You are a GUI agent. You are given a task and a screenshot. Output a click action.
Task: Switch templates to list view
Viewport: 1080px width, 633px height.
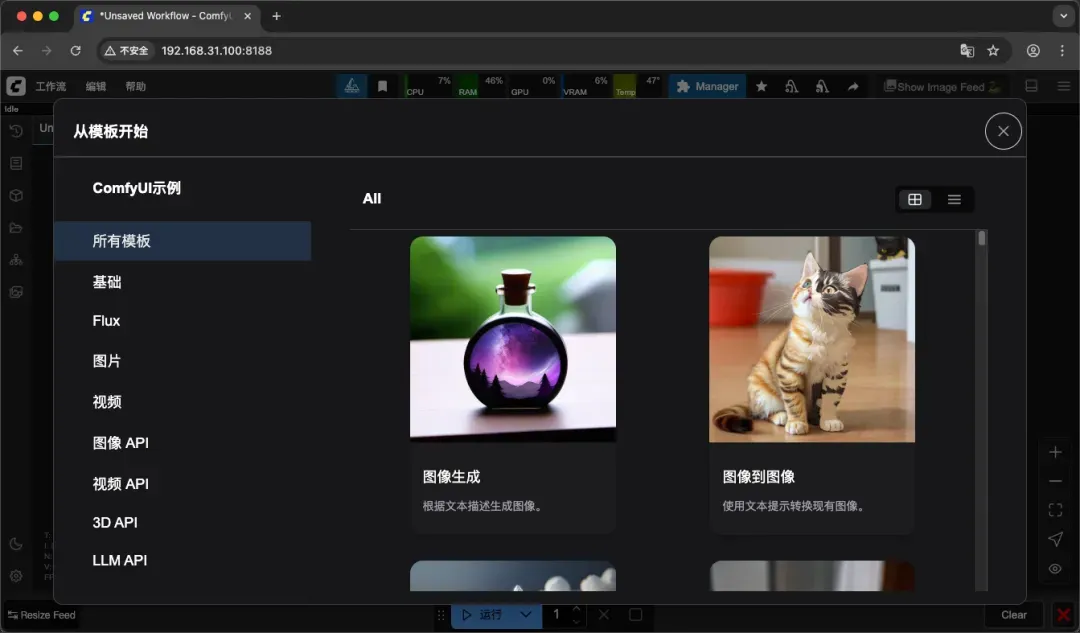(x=954, y=199)
